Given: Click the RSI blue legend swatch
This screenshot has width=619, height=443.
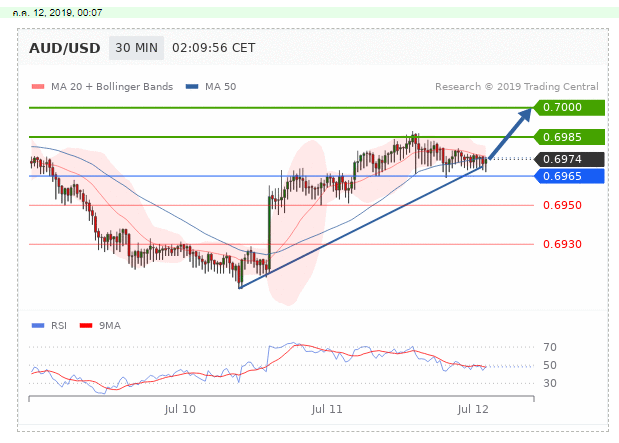Looking at the screenshot, I should pyautogui.click(x=38, y=326).
